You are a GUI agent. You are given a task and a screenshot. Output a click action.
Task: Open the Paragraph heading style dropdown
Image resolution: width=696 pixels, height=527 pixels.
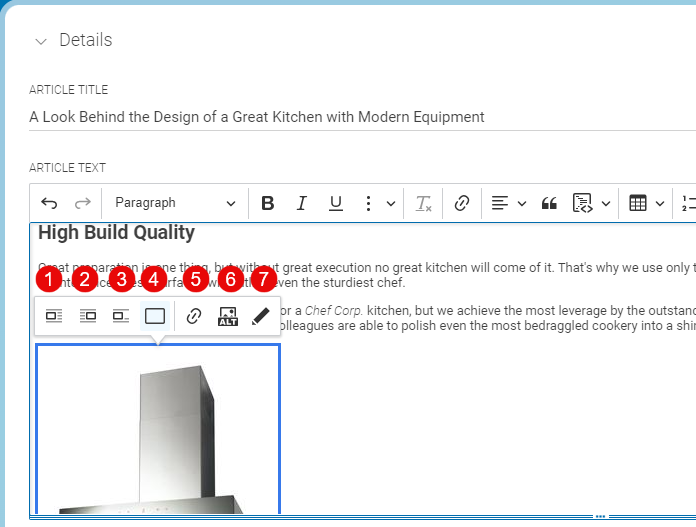(x=175, y=203)
